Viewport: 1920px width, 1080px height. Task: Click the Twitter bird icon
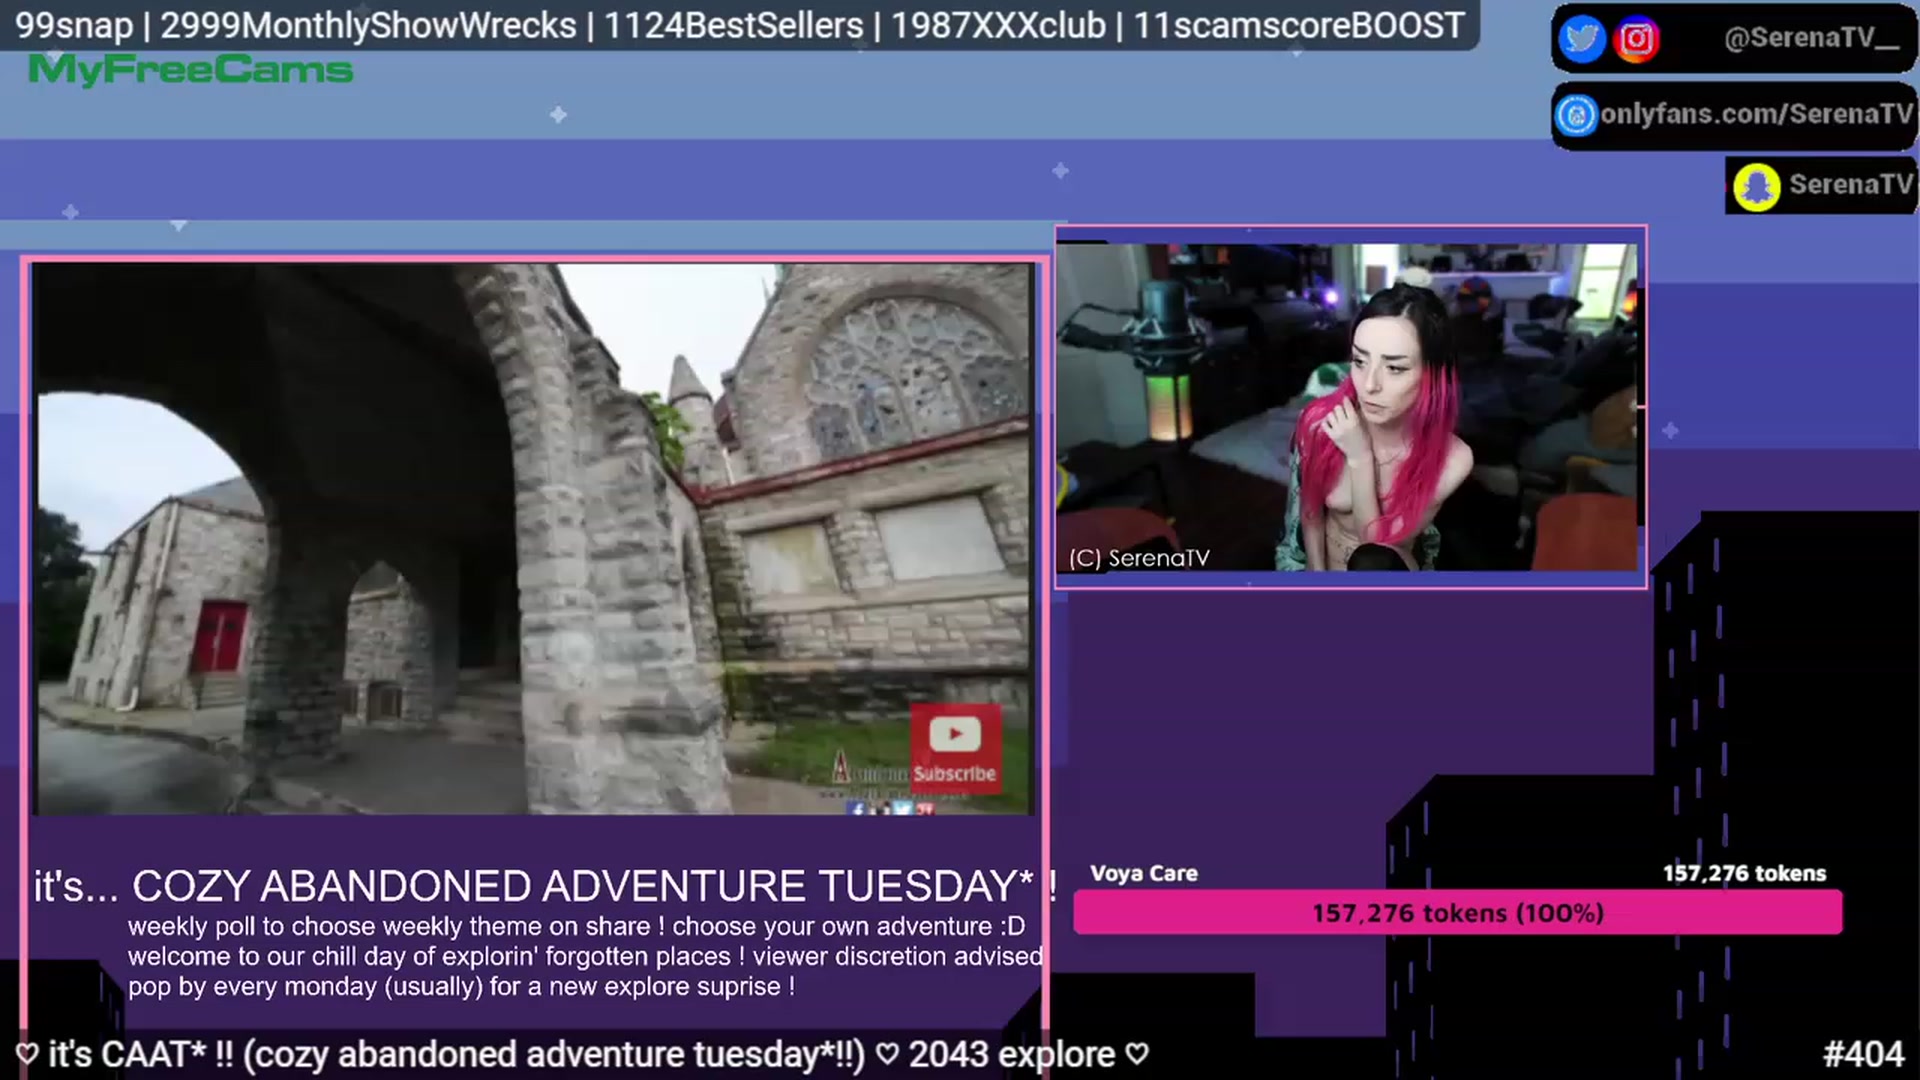click(1582, 39)
